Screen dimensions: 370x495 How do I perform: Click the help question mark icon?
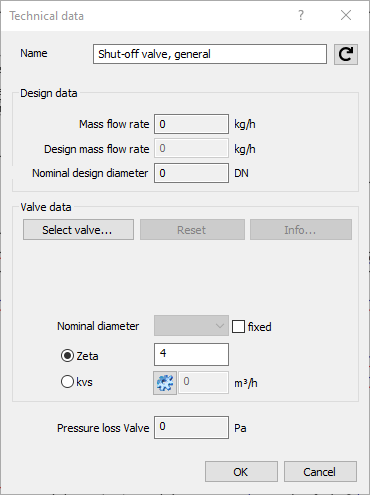(301, 15)
